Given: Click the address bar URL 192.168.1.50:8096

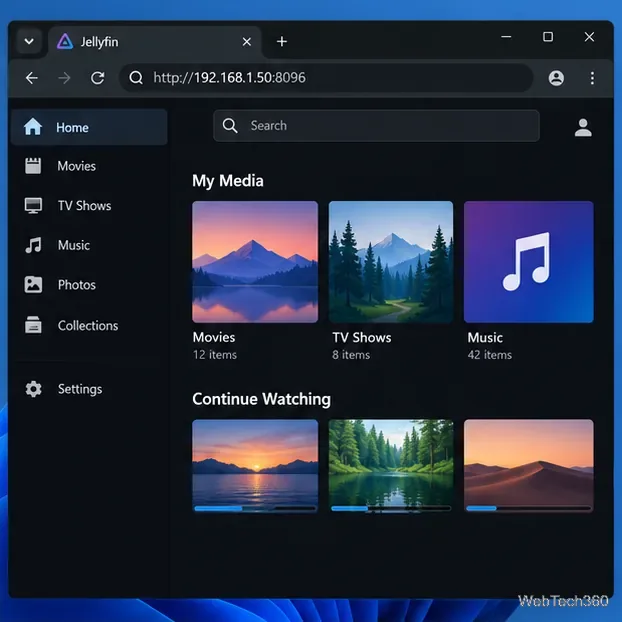Looking at the screenshot, I should pyautogui.click(x=229, y=77).
